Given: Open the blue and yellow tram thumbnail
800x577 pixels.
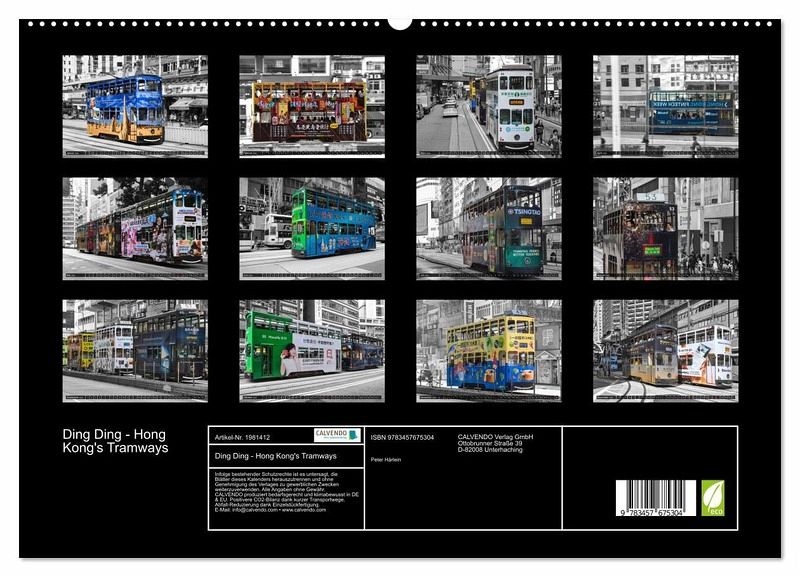Looking at the screenshot, I should (x=135, y=106).
